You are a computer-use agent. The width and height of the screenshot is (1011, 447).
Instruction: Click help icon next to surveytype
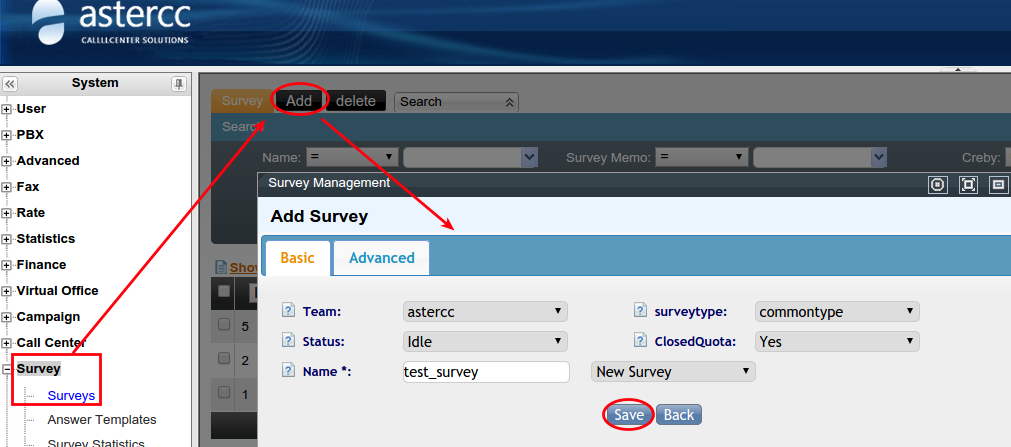pyautogui.click(x=641, y=312)
